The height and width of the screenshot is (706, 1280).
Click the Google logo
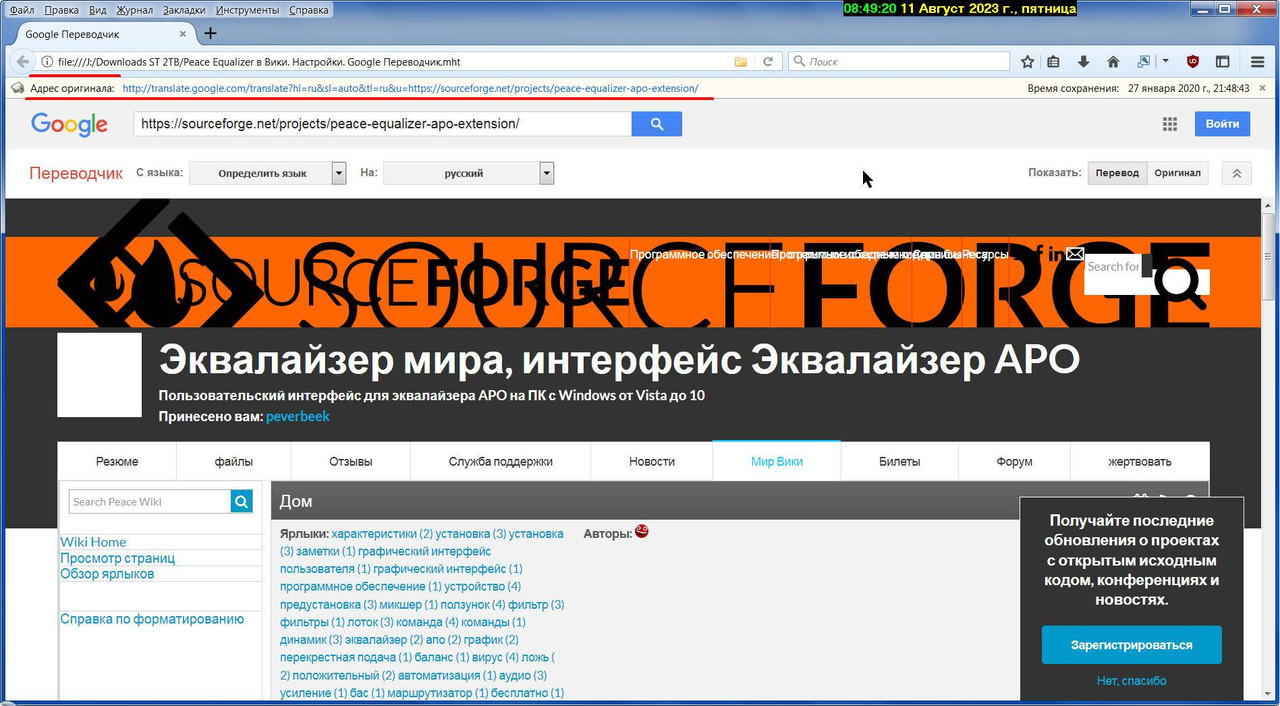pyautogui.click(x=69, y=124)
